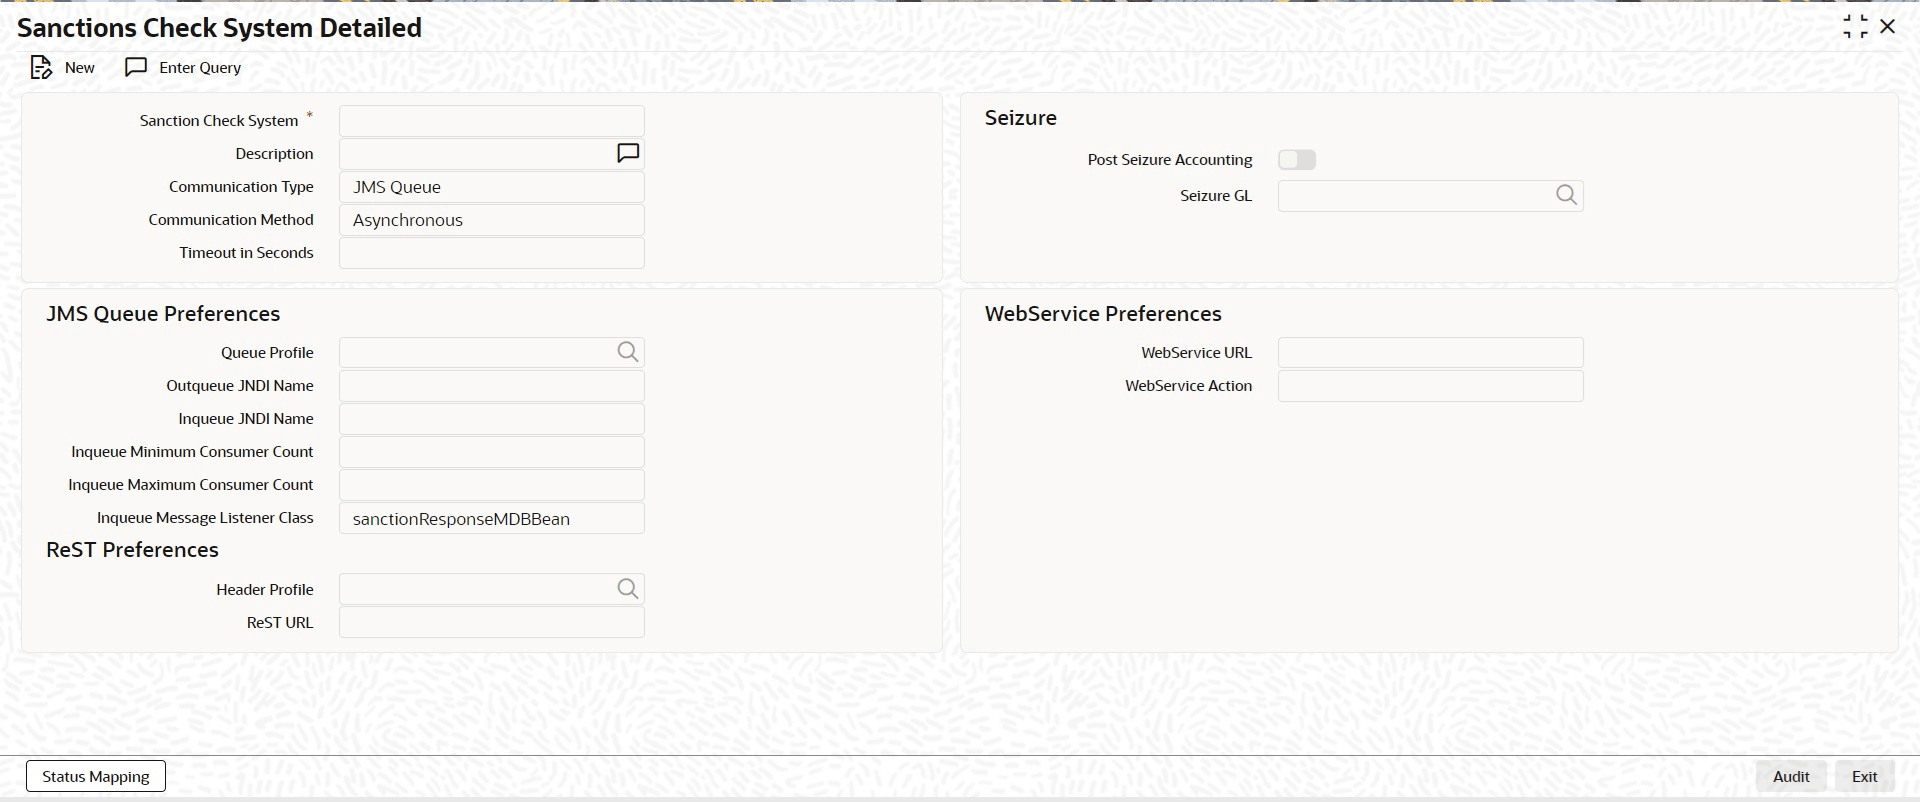Focus the ReST URL input field
Viewport: 1920px width, 802px height.
492,622
